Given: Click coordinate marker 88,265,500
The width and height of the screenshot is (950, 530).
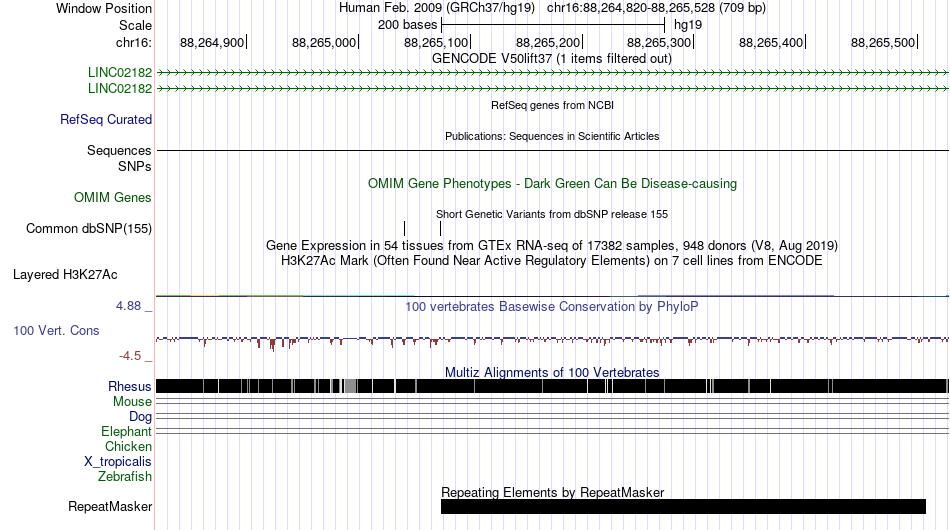Looking at the screenshot, I should click(x=883, y=42).
